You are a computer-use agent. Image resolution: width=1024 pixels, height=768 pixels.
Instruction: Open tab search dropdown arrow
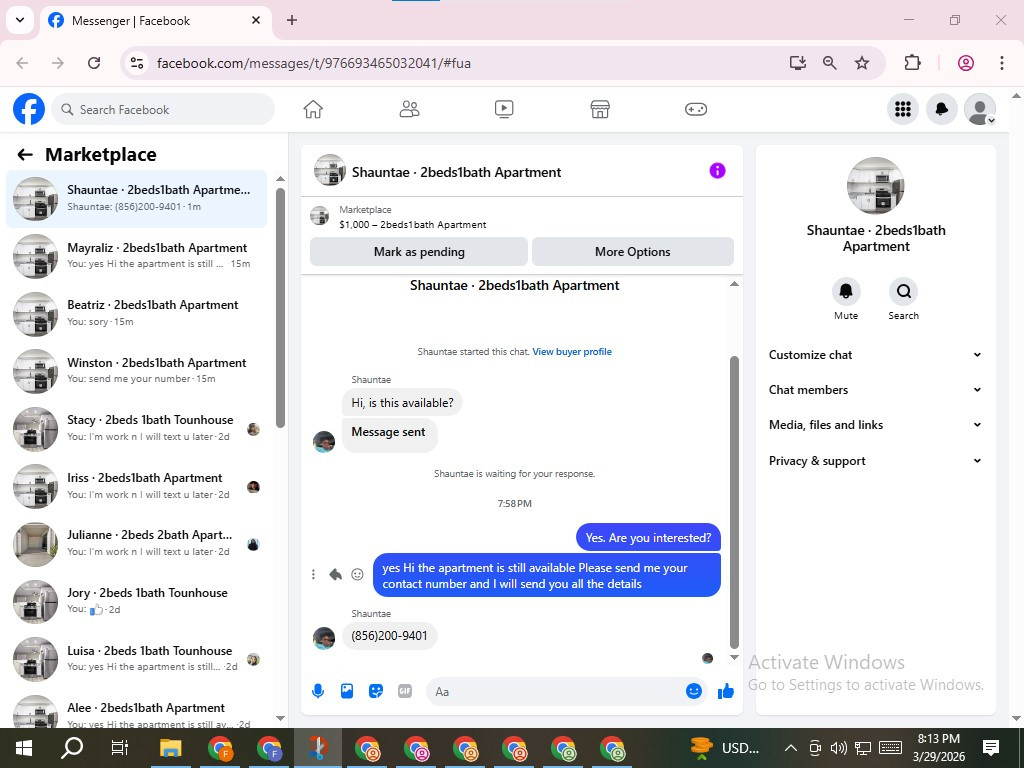point(20,20)
